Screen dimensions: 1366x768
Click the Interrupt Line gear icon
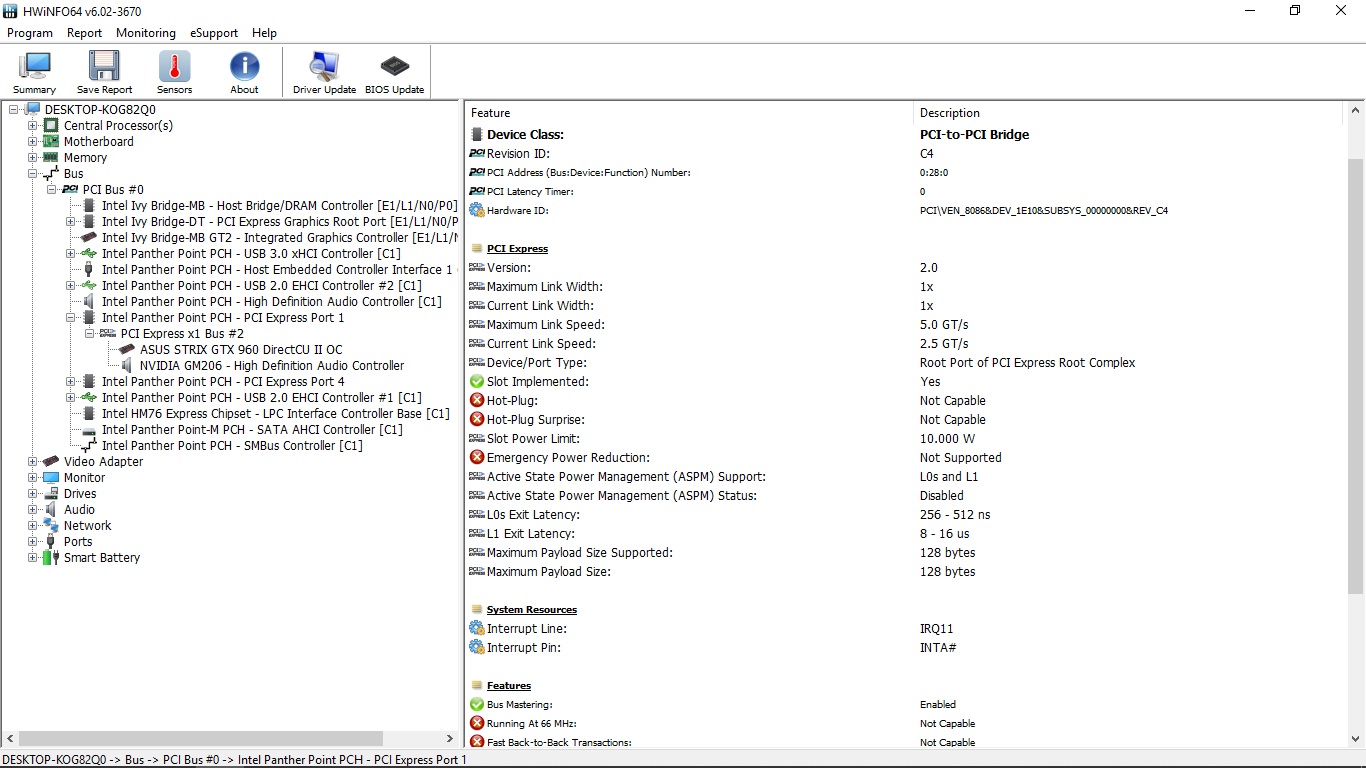click(477, 629)
